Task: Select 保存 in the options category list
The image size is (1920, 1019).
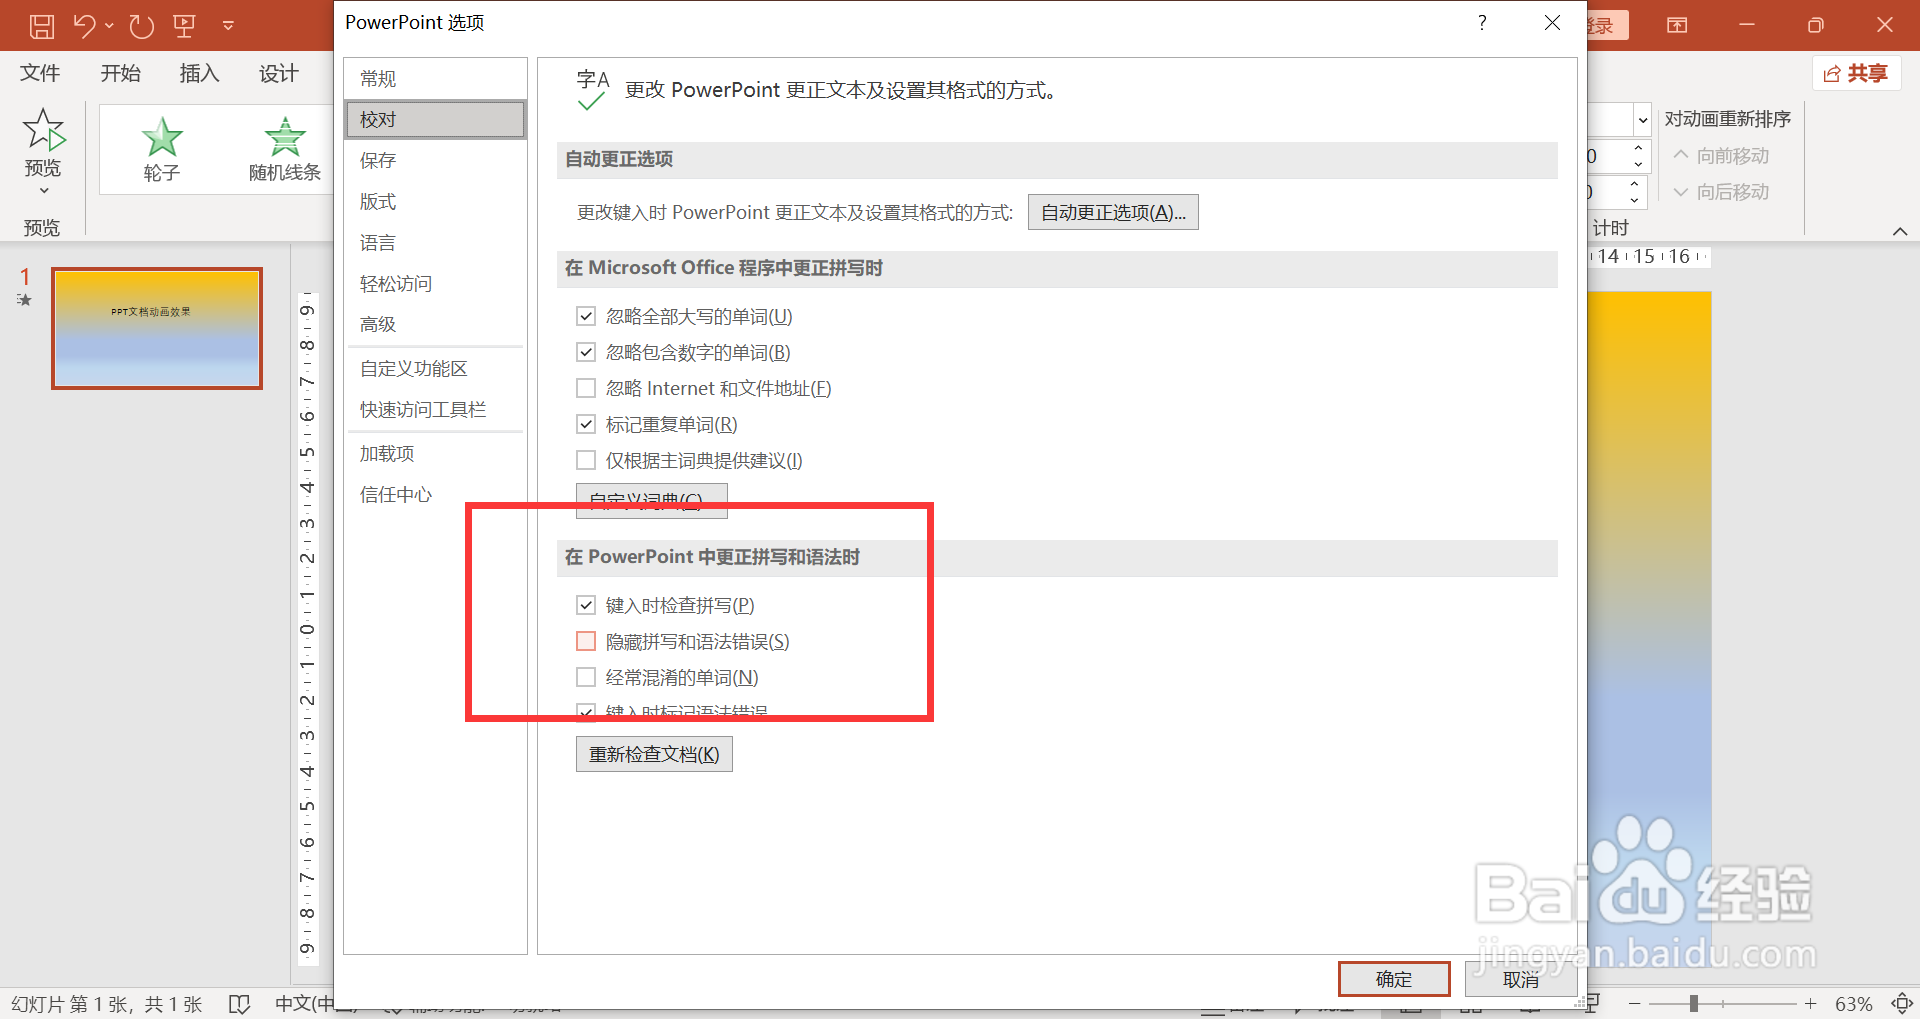Action: (435, 160)
